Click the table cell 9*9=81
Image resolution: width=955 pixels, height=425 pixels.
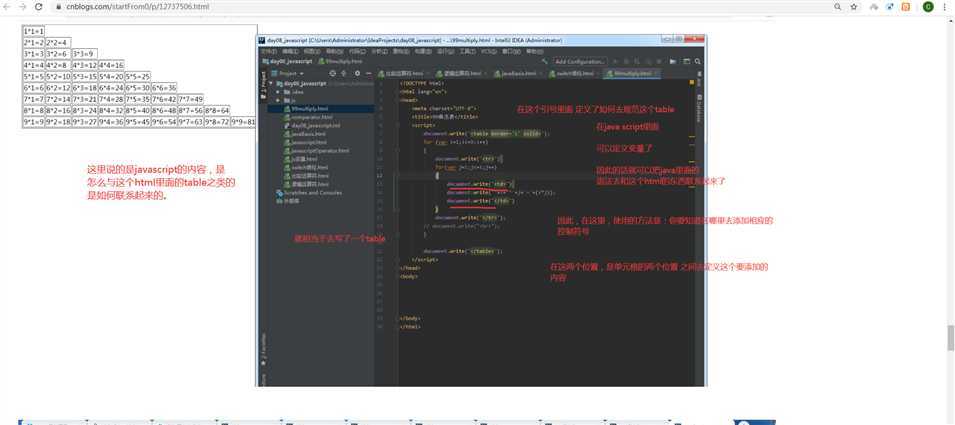pyautogui.click(x=244, y=122)
